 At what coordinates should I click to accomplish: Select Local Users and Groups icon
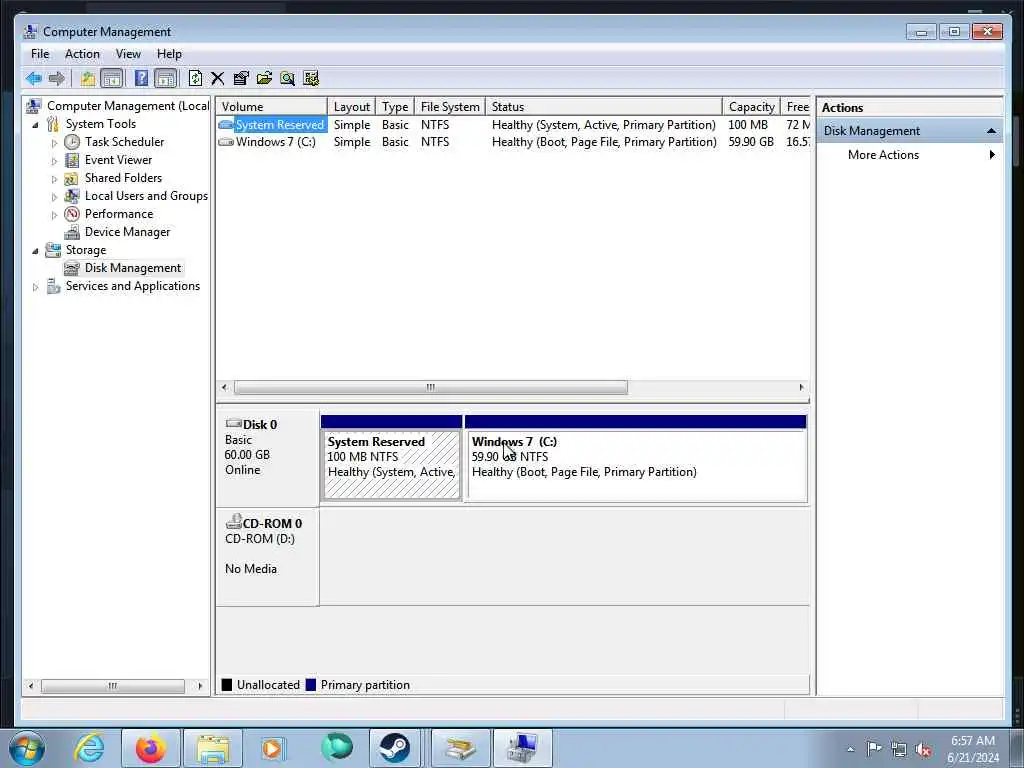(x=72, y=196)
